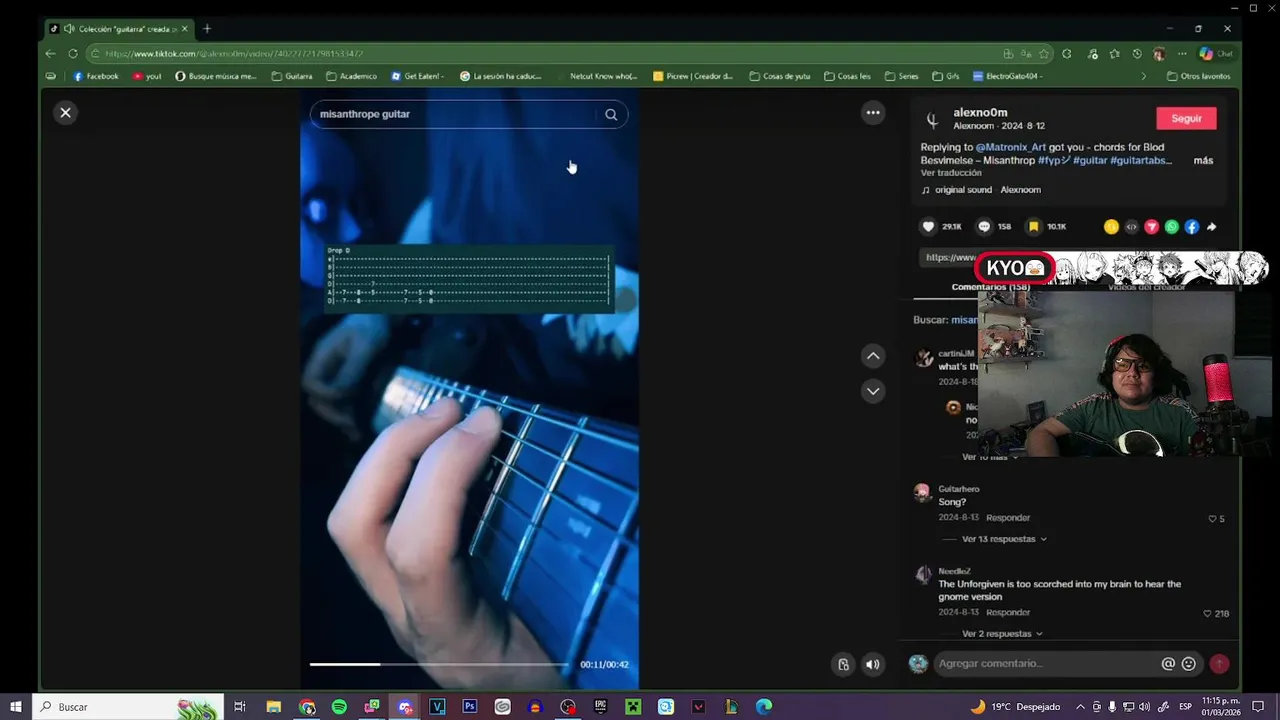Click the red send-to-friends icon
The height and width of the screenshot is (720, 1280).
1152,227
